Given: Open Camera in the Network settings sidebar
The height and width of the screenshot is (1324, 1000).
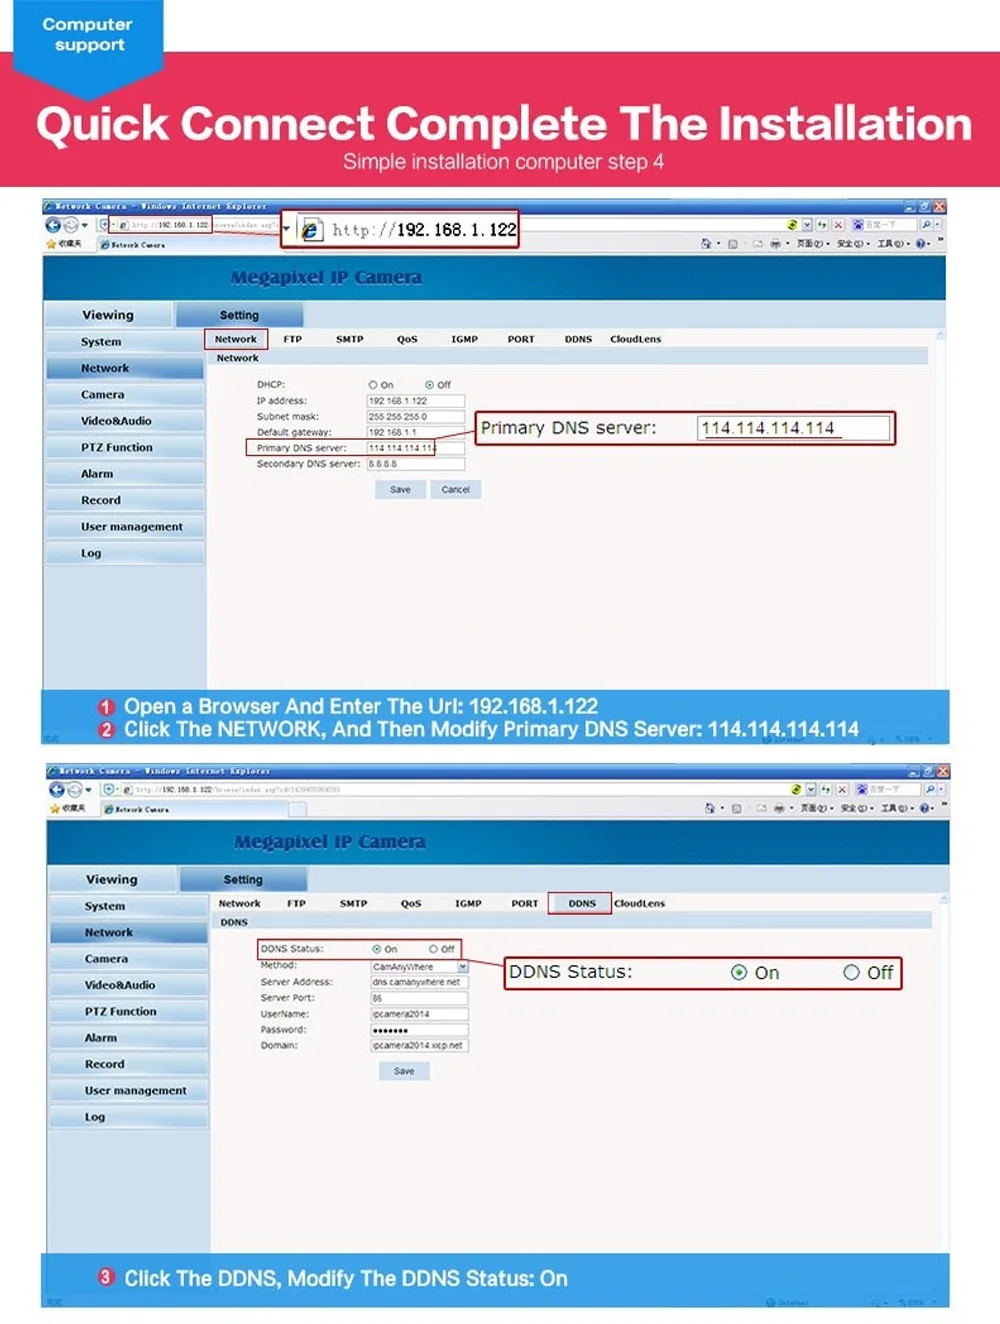Looking at the screenshot, I should [x=124, y=395].
